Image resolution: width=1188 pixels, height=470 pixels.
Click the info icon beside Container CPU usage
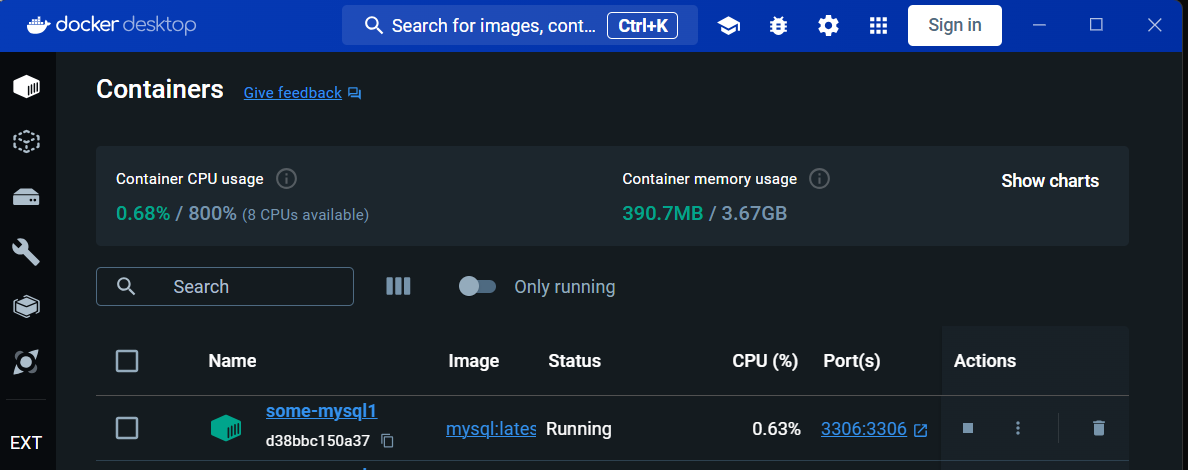tap(286, 179)
